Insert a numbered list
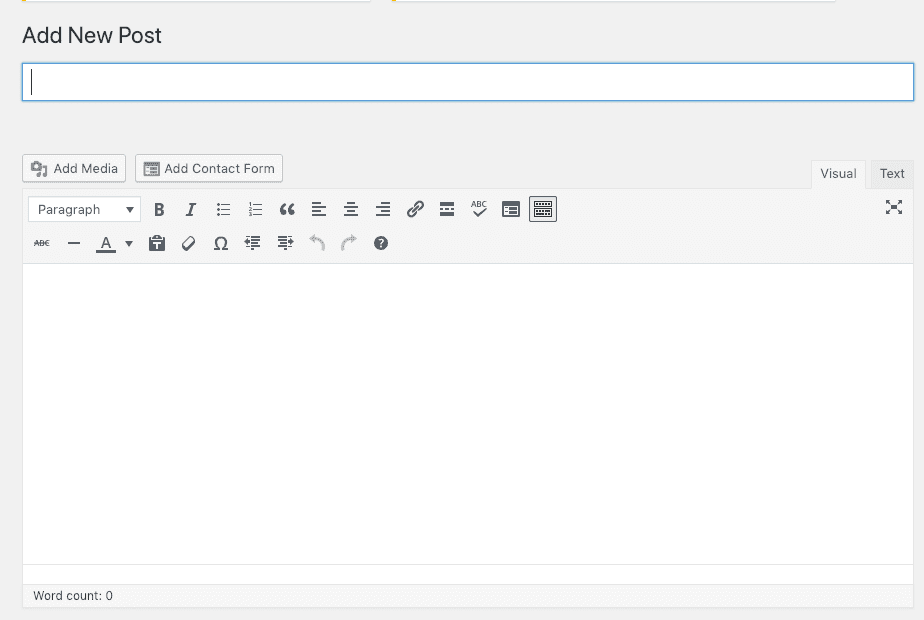This screenshot has width=924, height=620. pos(255,209)
